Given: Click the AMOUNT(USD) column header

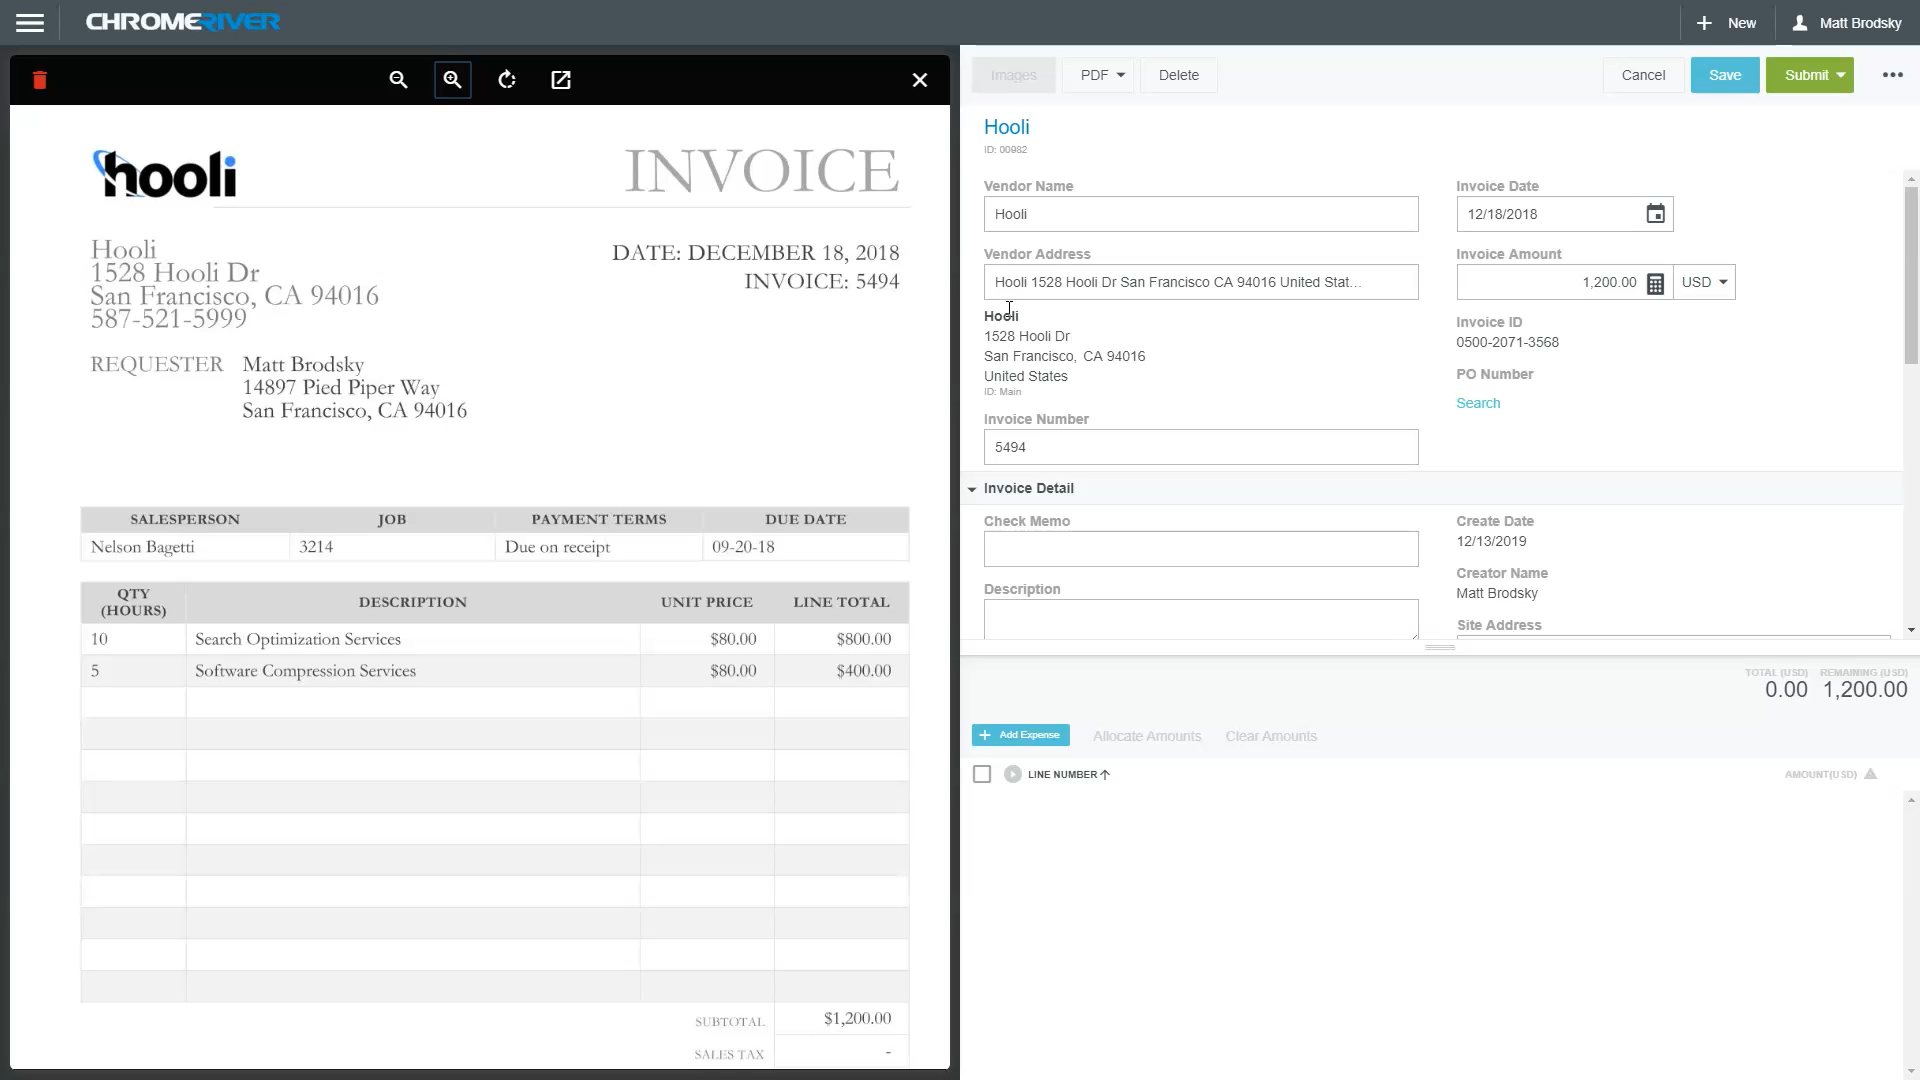Looking at the screenshot, I should click(1820, 774).
